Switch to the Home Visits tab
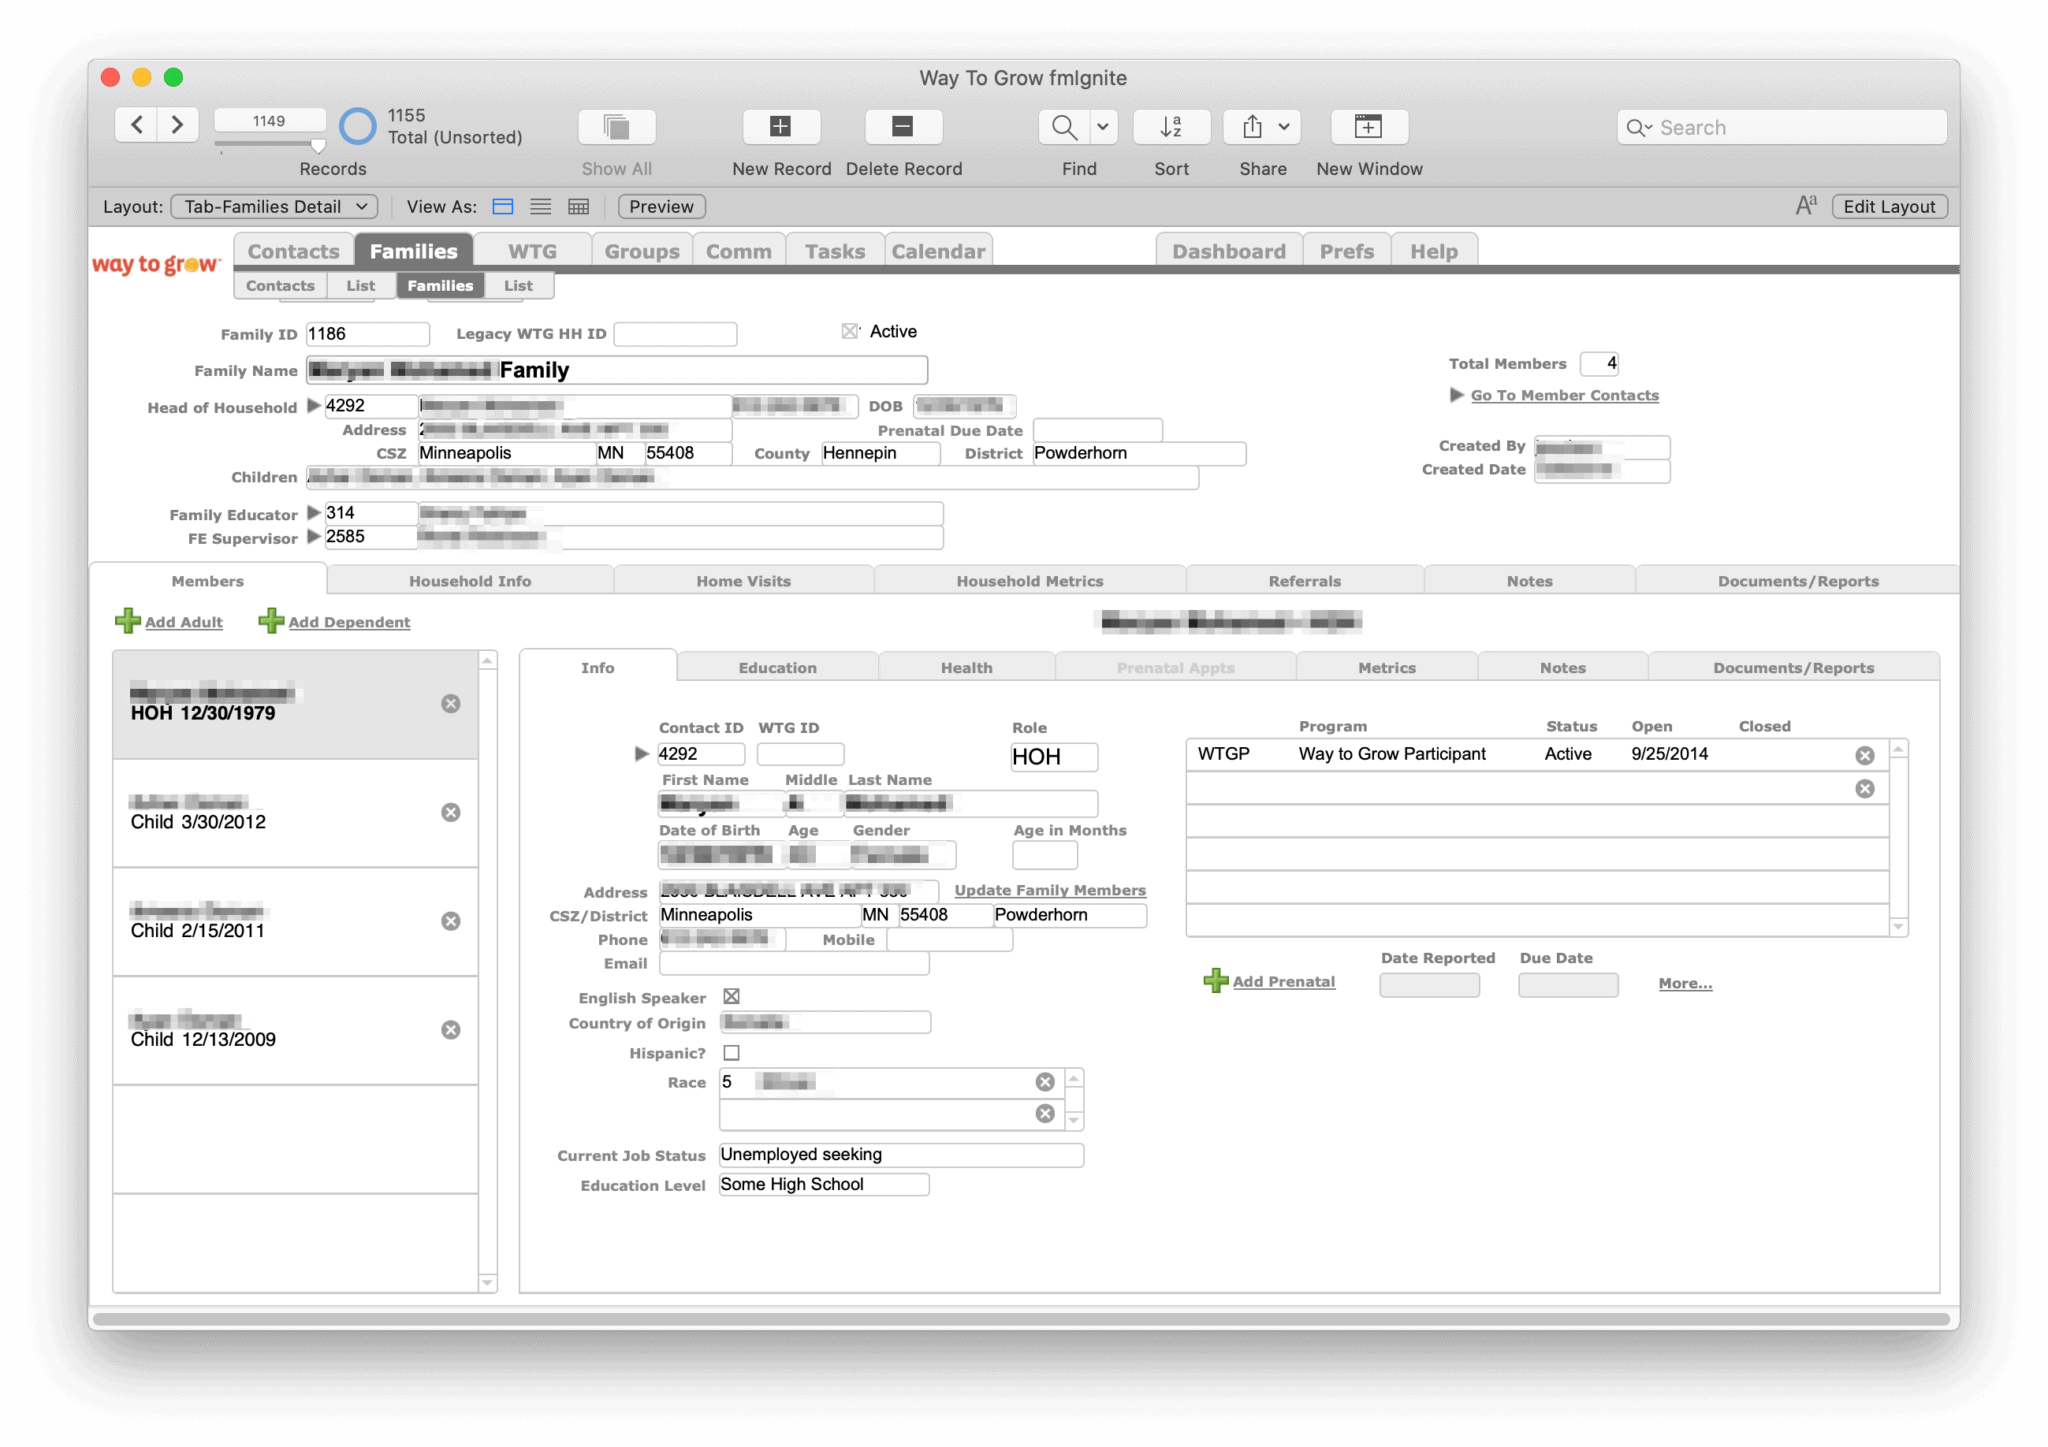The image size is (2048, 1447). pos(743,581)
